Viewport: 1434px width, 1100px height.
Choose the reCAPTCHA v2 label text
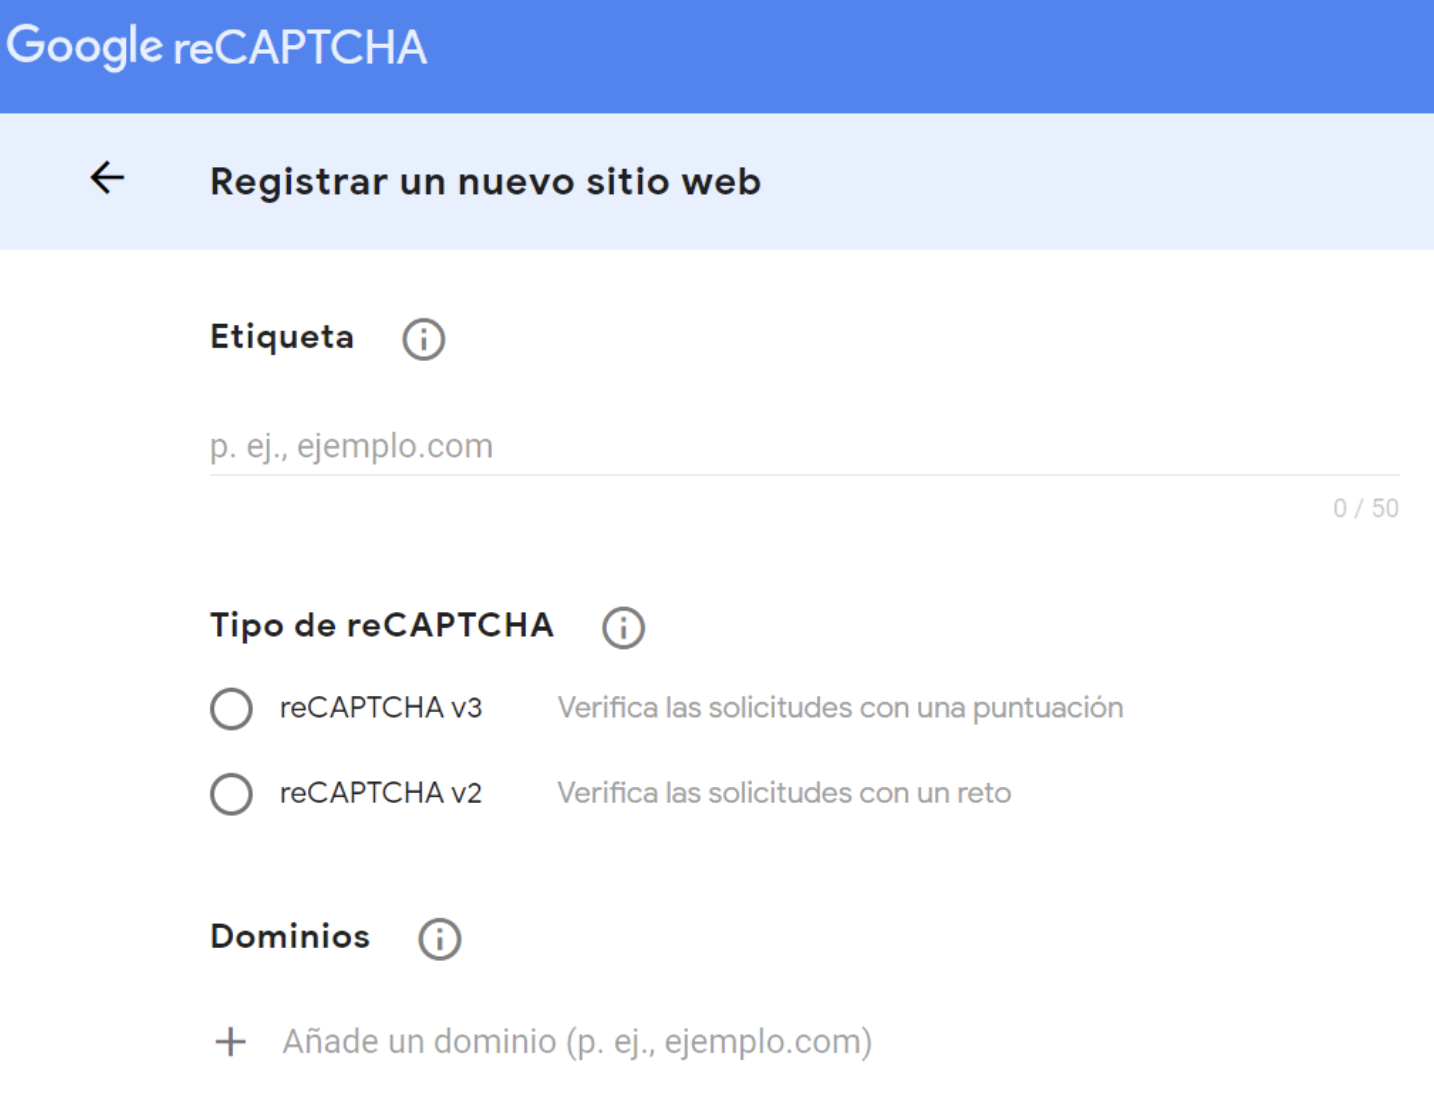[x=381, y=793]
